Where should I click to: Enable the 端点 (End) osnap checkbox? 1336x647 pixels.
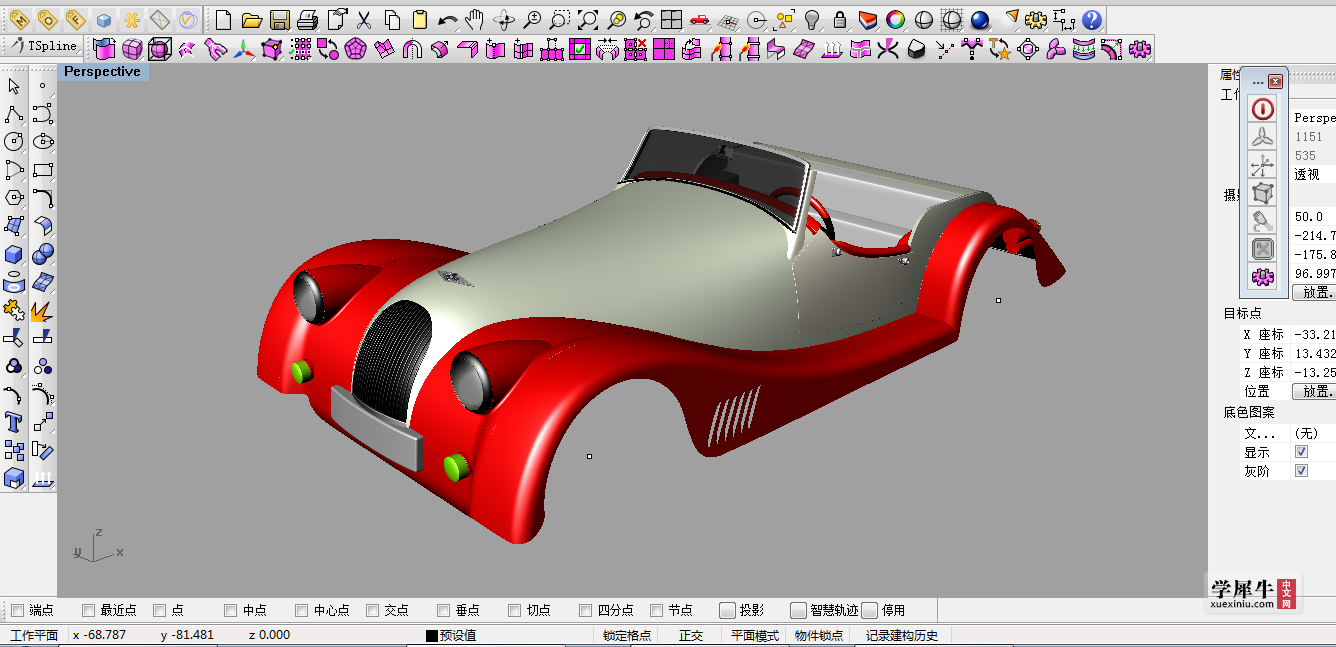click(x=17, y=610)
